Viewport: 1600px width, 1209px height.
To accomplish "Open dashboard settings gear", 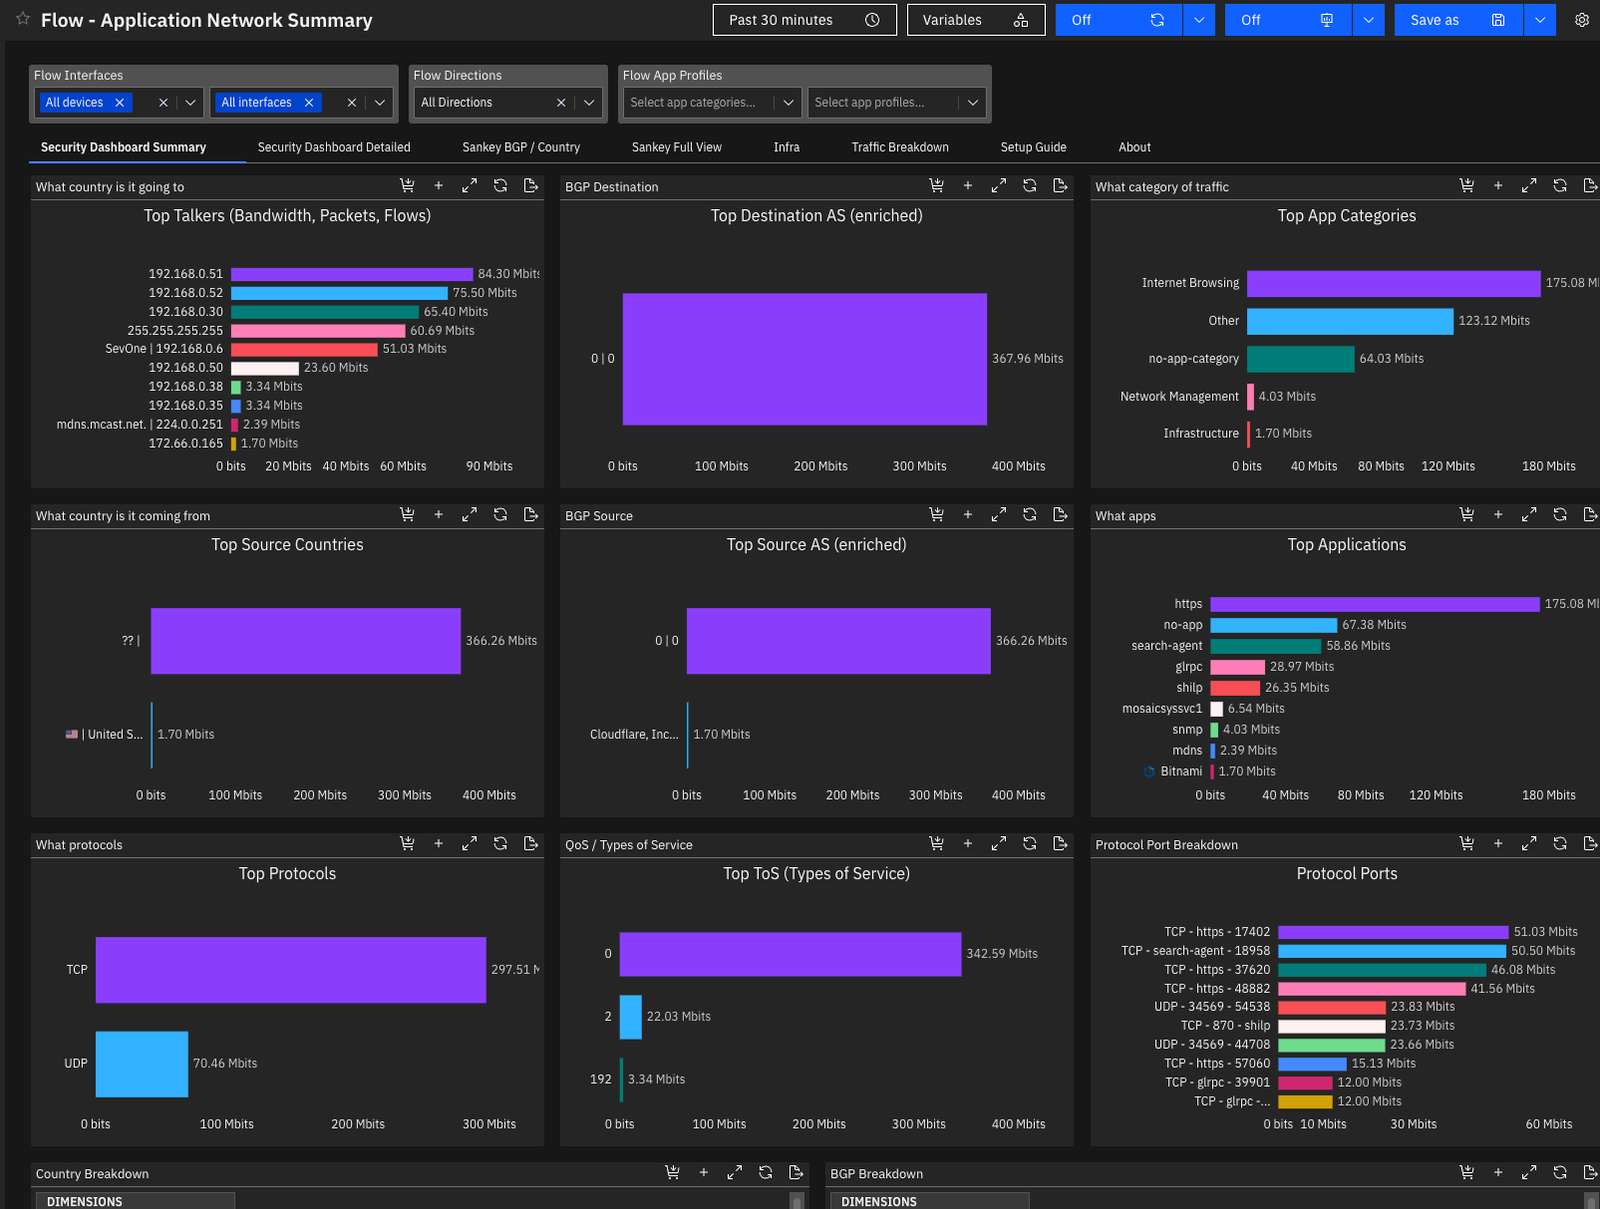I will (1581, 20).
